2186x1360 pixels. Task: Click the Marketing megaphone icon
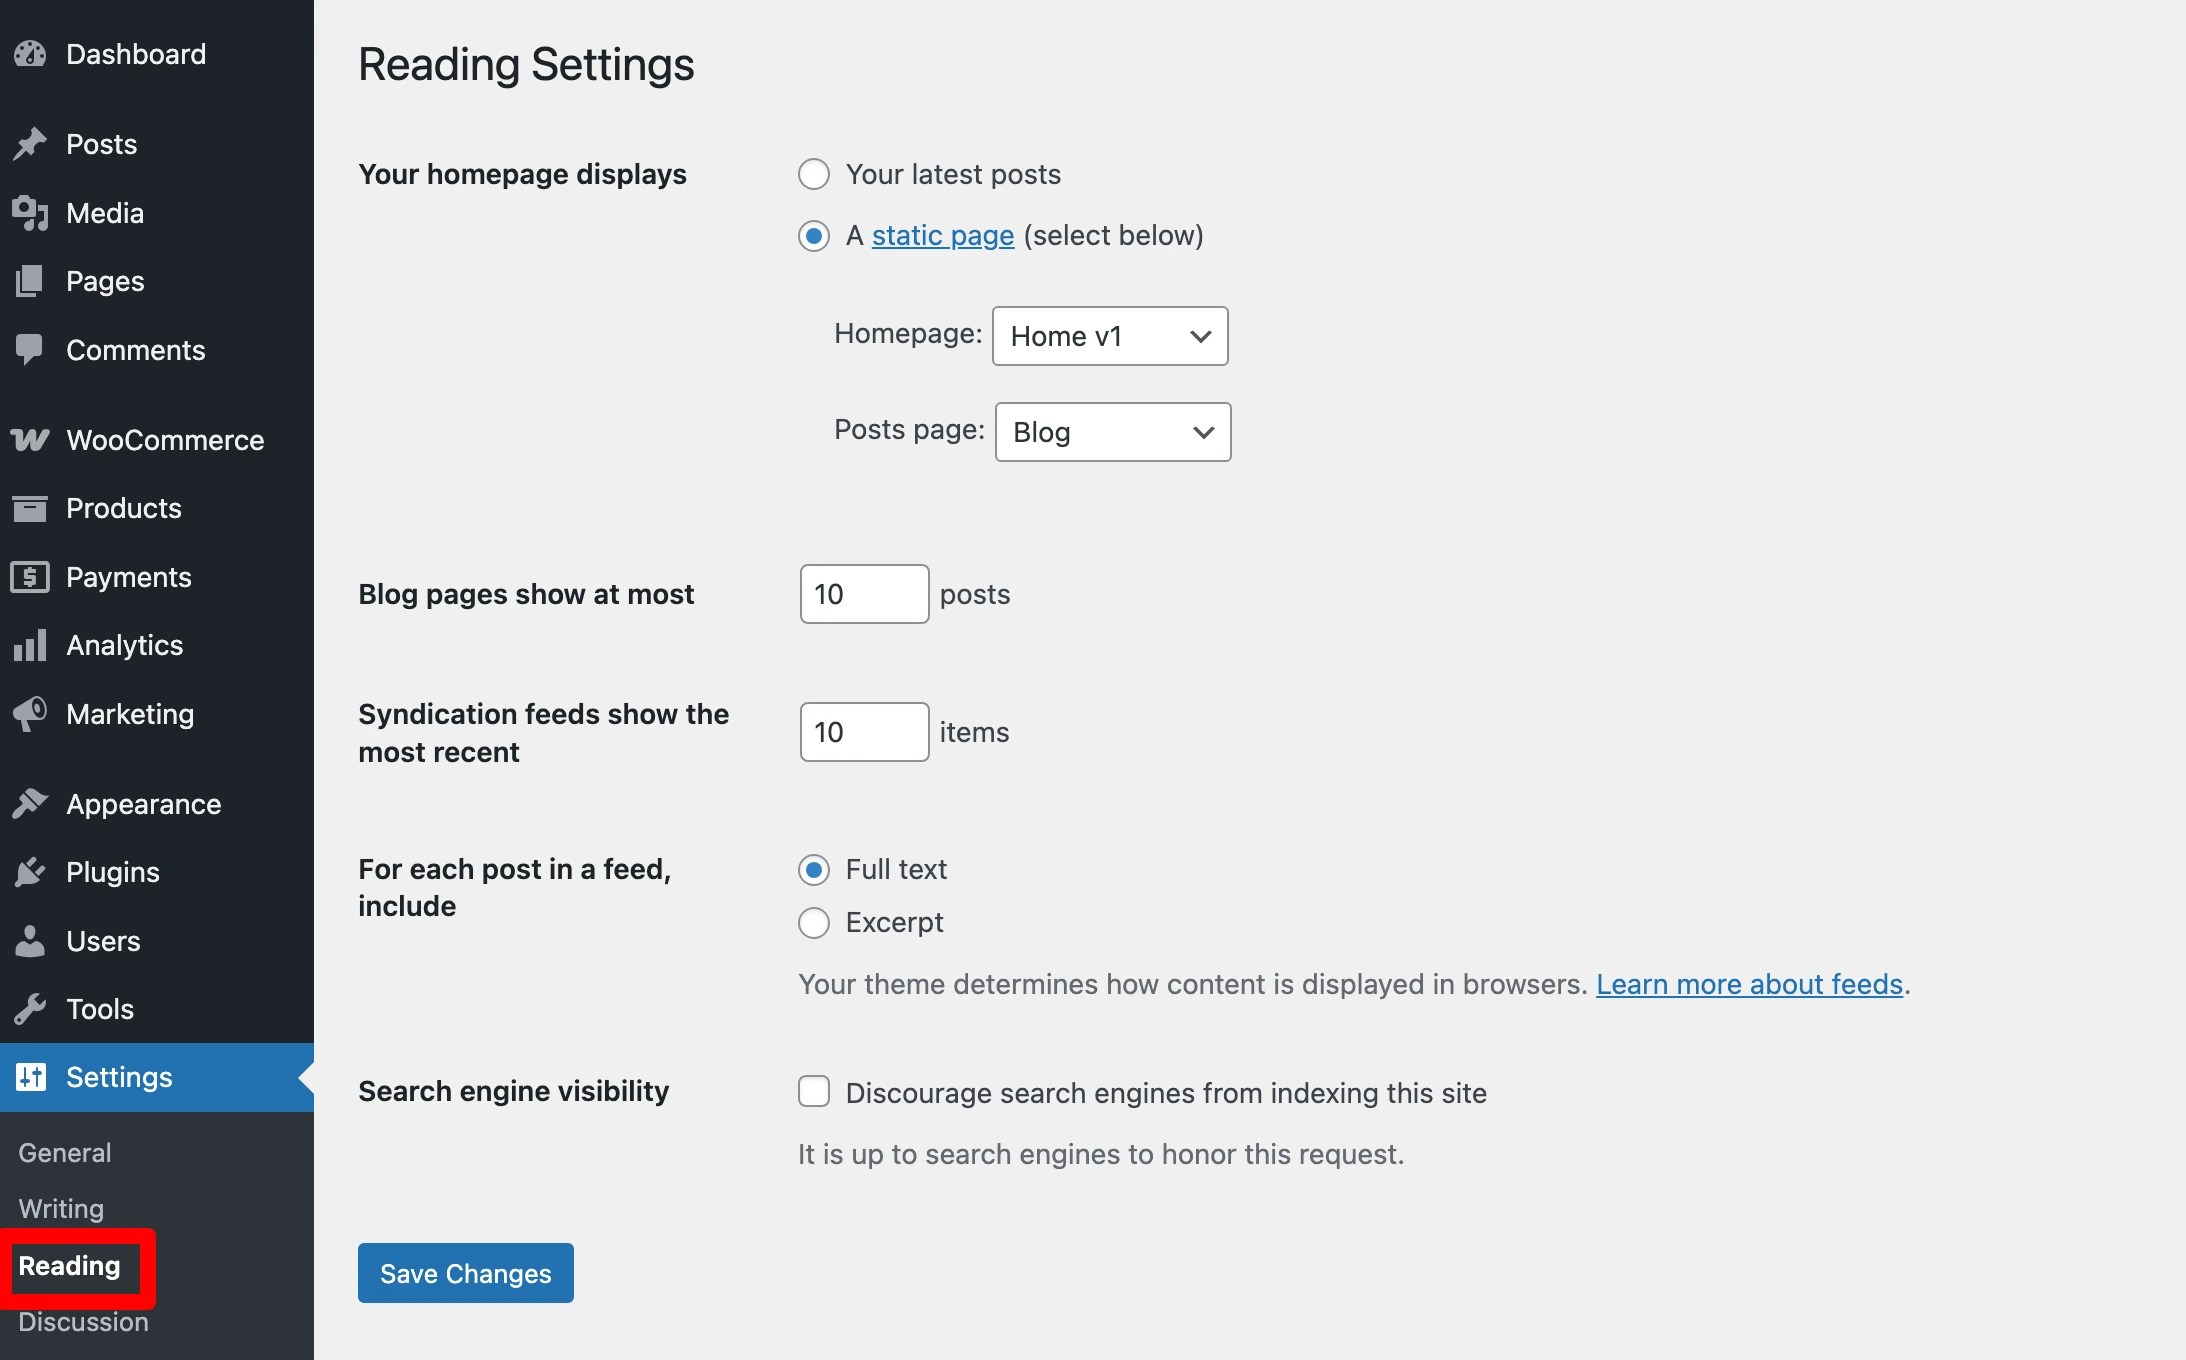(30, 714)
